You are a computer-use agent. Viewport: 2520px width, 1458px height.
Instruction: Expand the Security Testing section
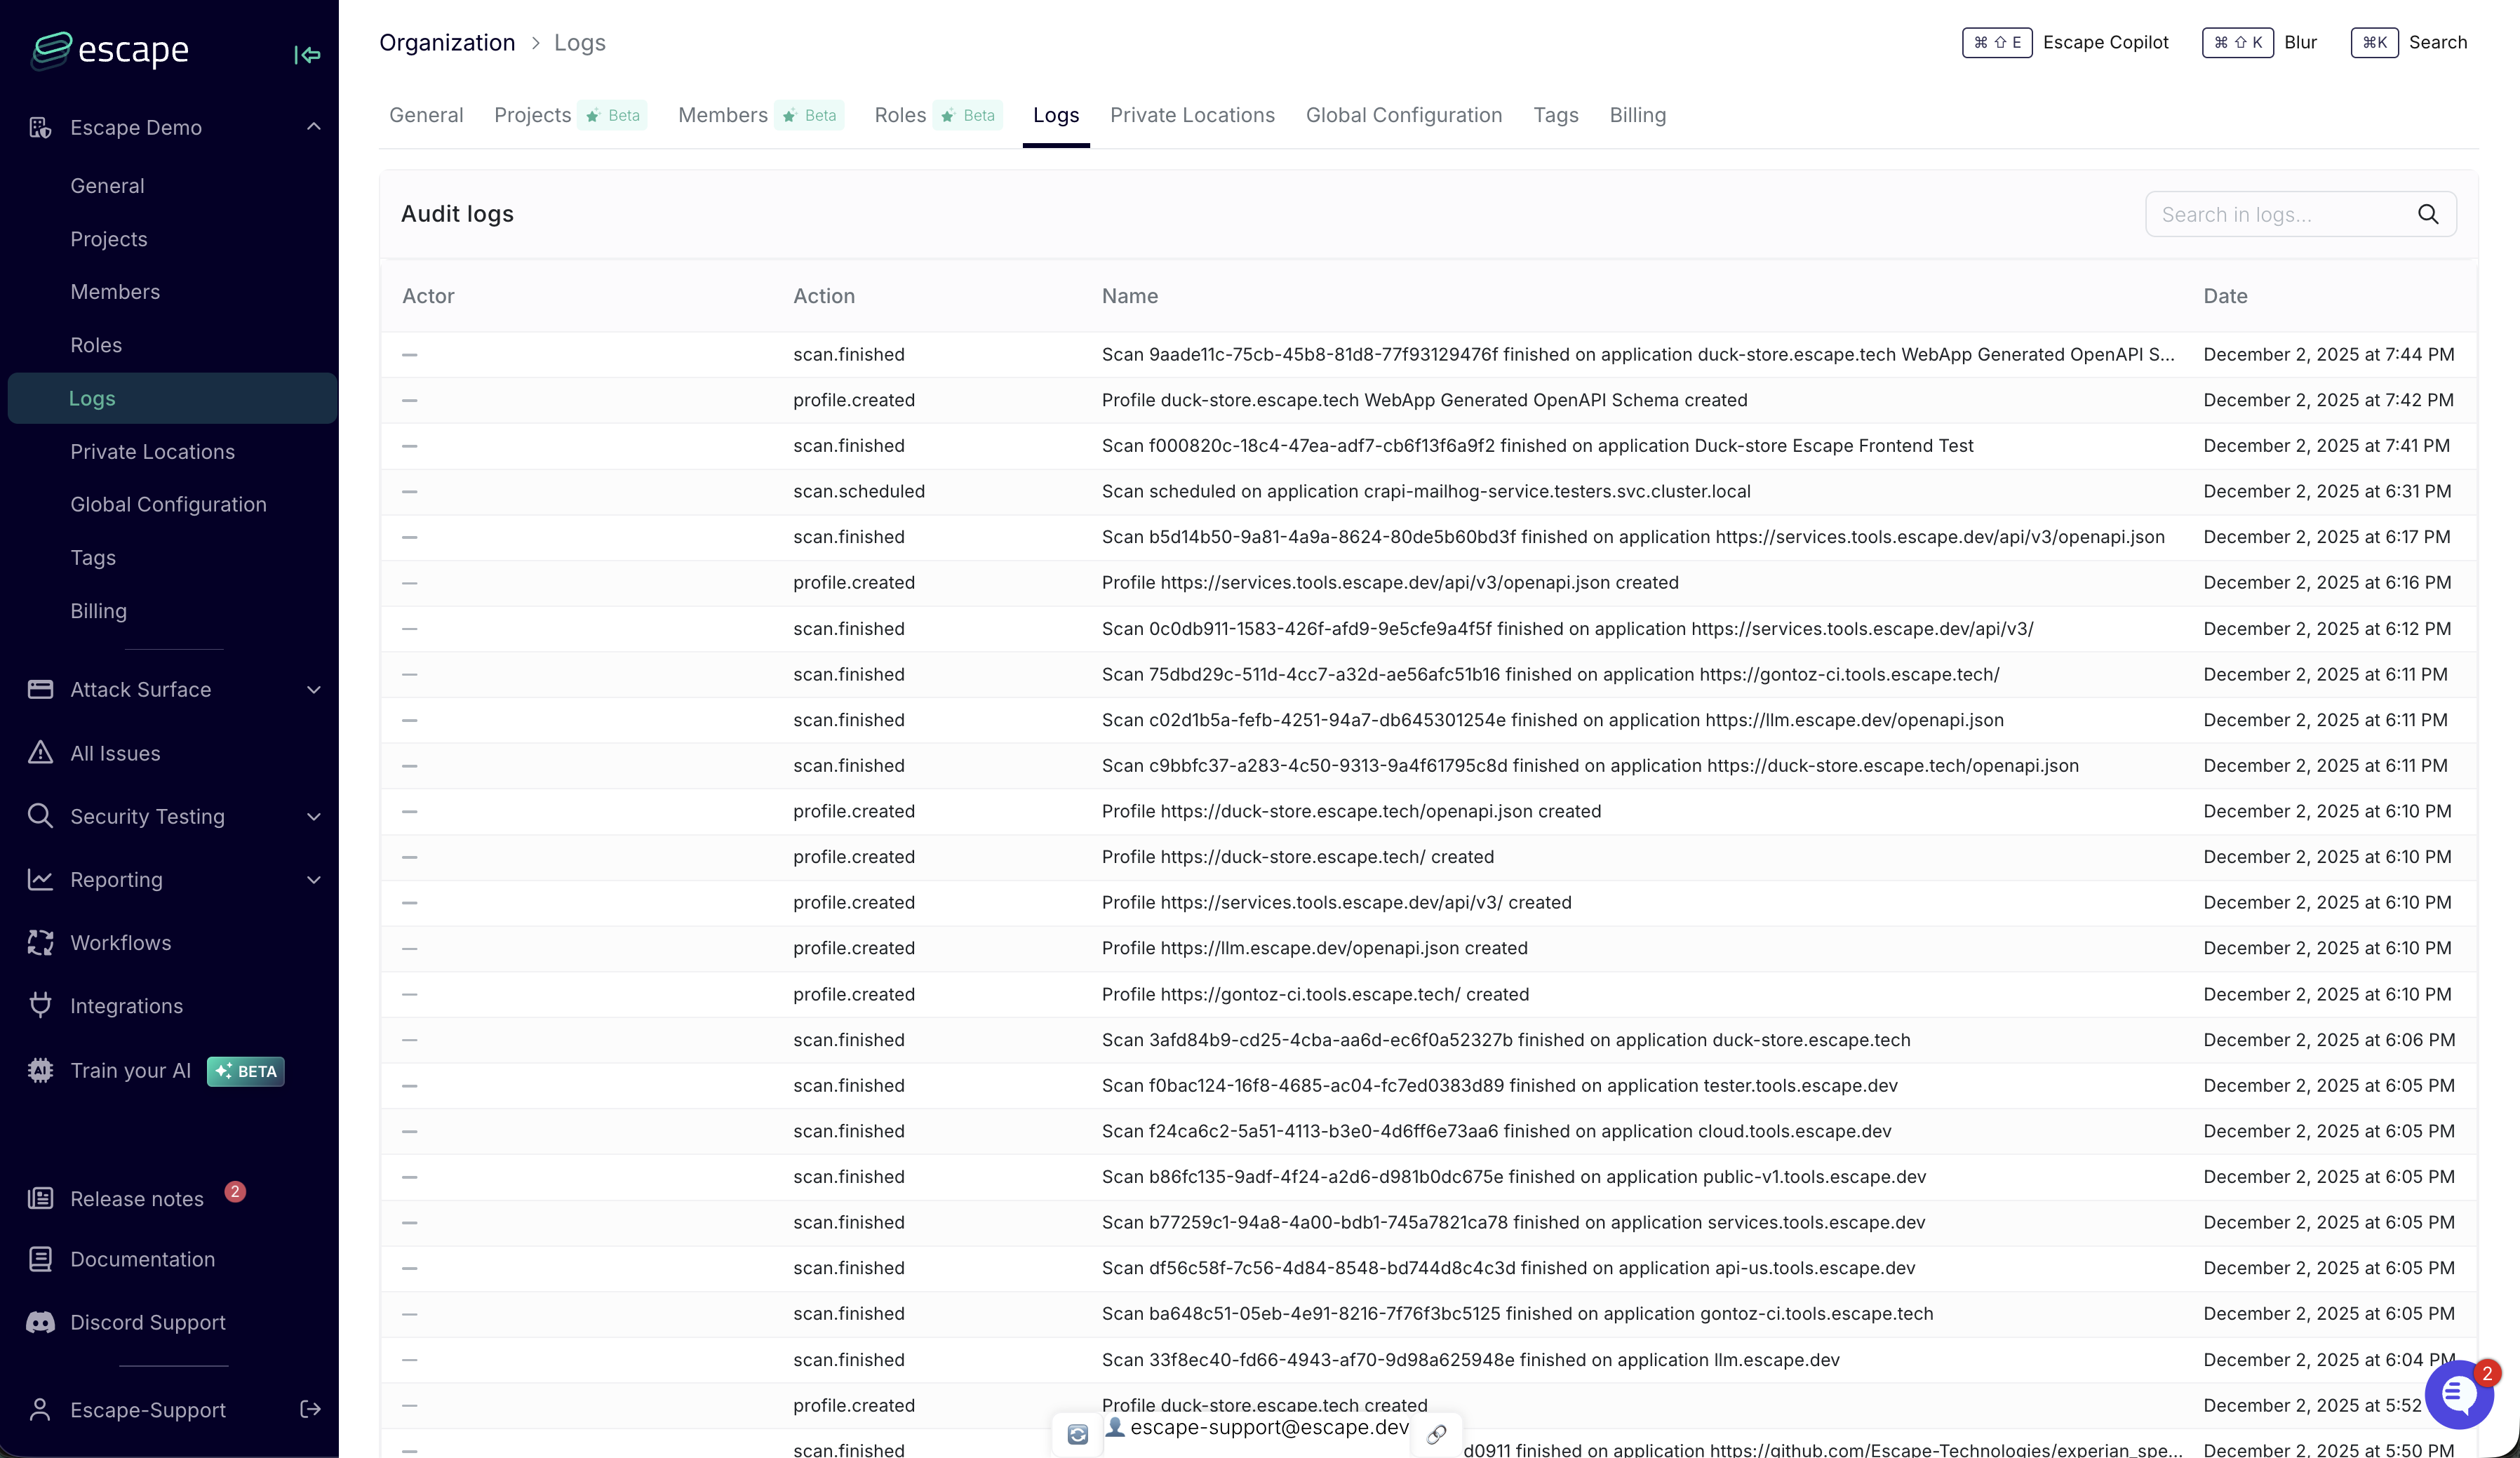coord(313,817)
